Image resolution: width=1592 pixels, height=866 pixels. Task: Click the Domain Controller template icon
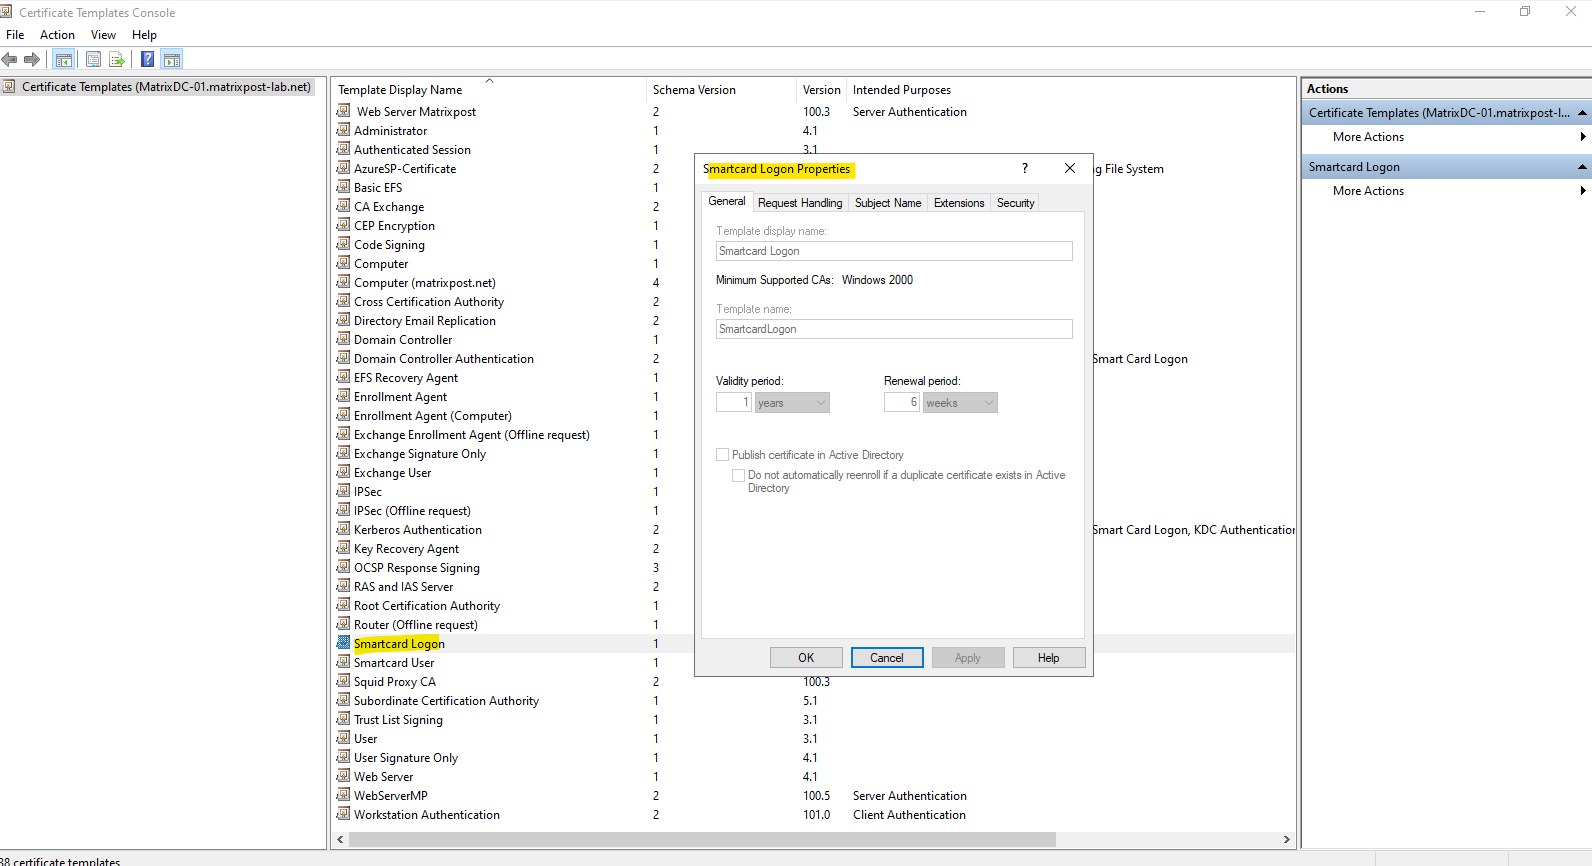(x=344, y=339)
